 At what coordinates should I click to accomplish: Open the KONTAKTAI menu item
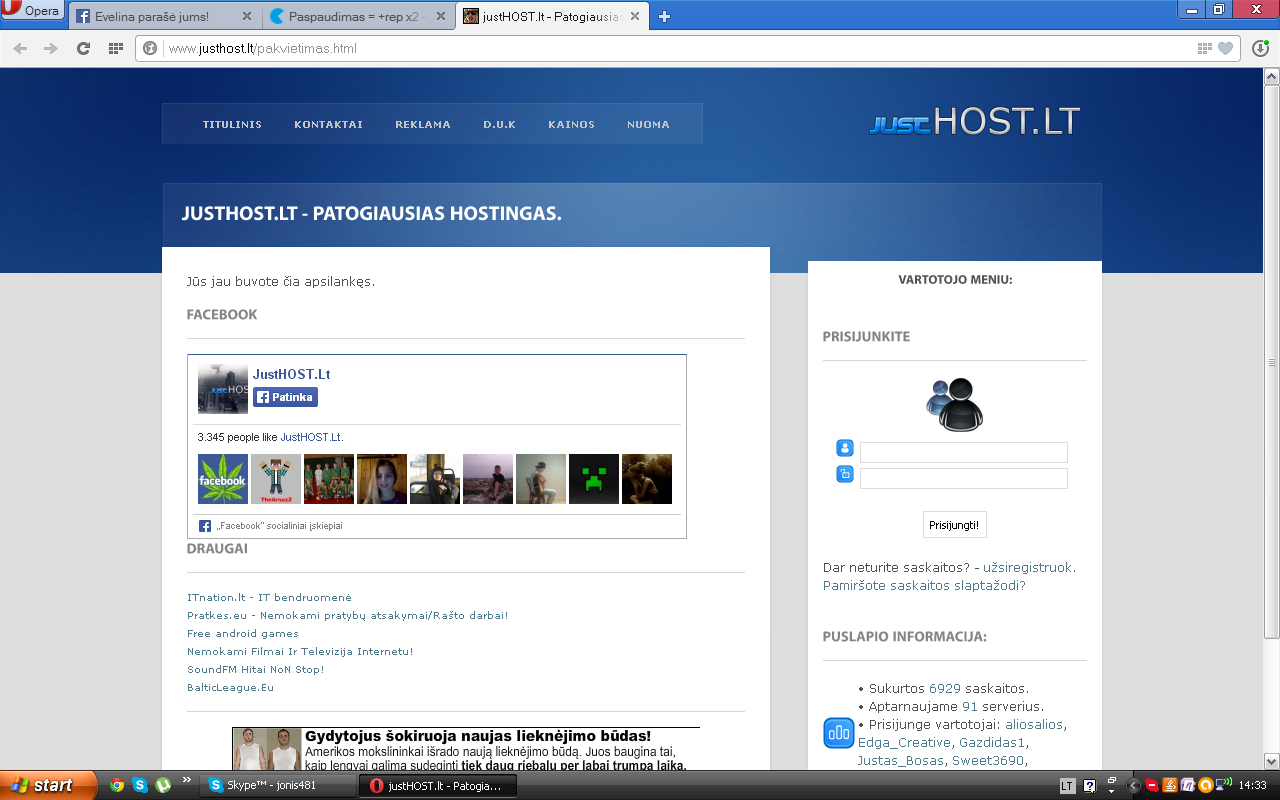click(x=328, y=124)
